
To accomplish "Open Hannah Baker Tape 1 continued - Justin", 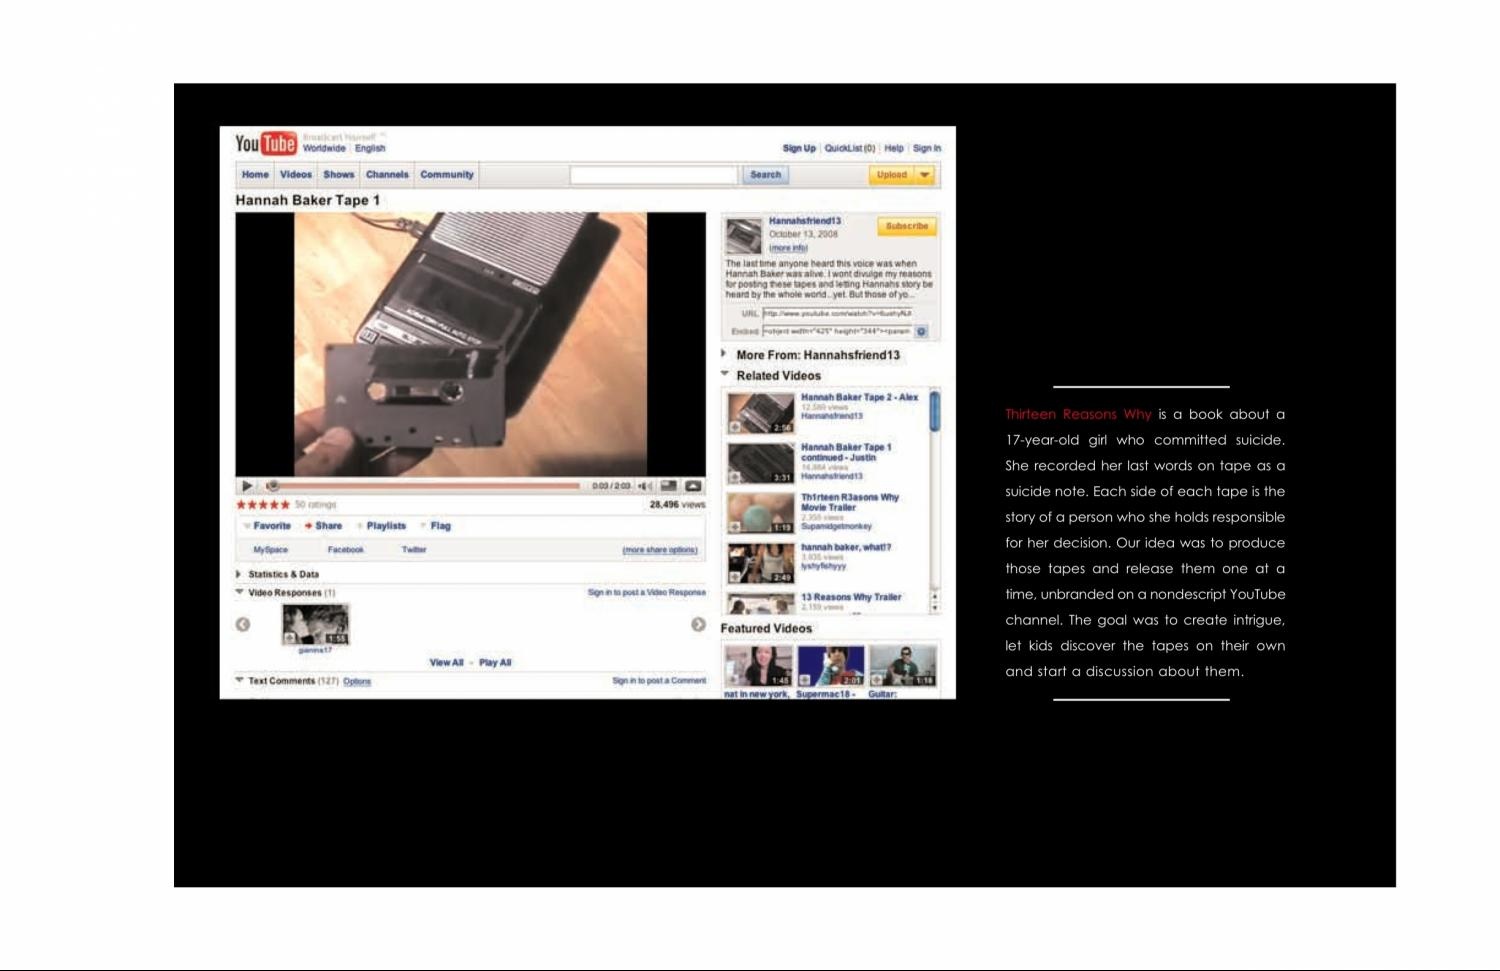I will pyautogui.click(x=846, y=452).
